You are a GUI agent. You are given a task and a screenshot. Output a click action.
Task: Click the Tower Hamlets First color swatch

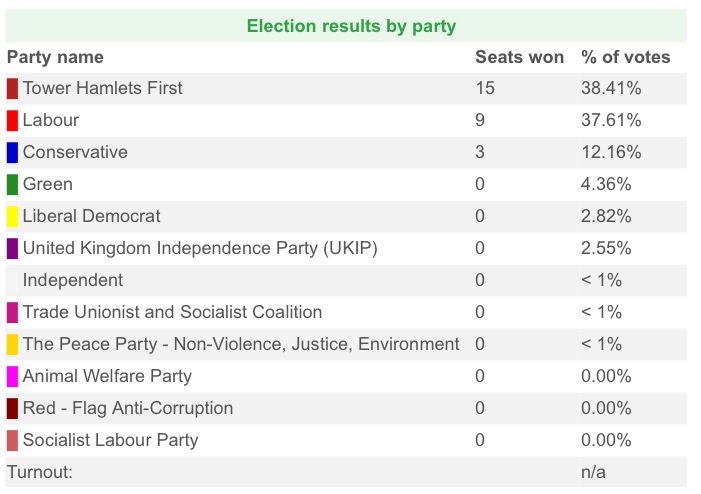(12, 88)
